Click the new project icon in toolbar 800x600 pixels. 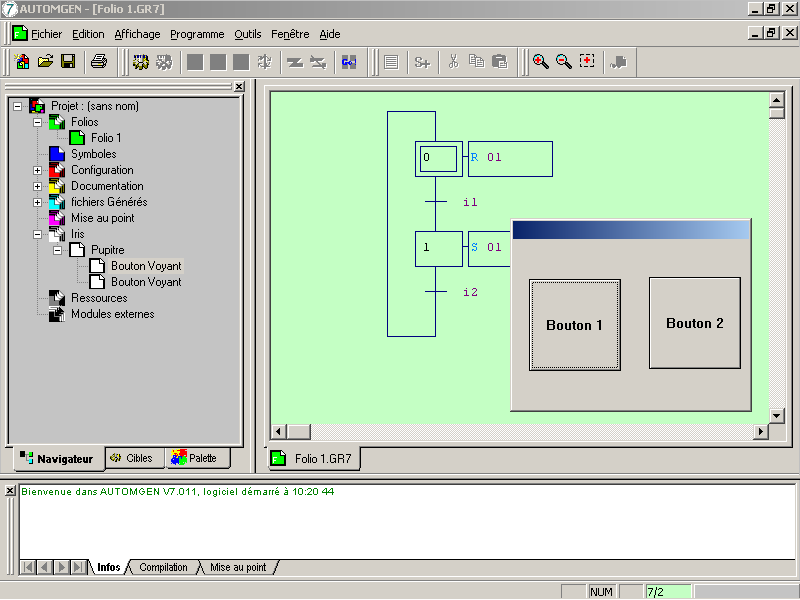[22, 62]
